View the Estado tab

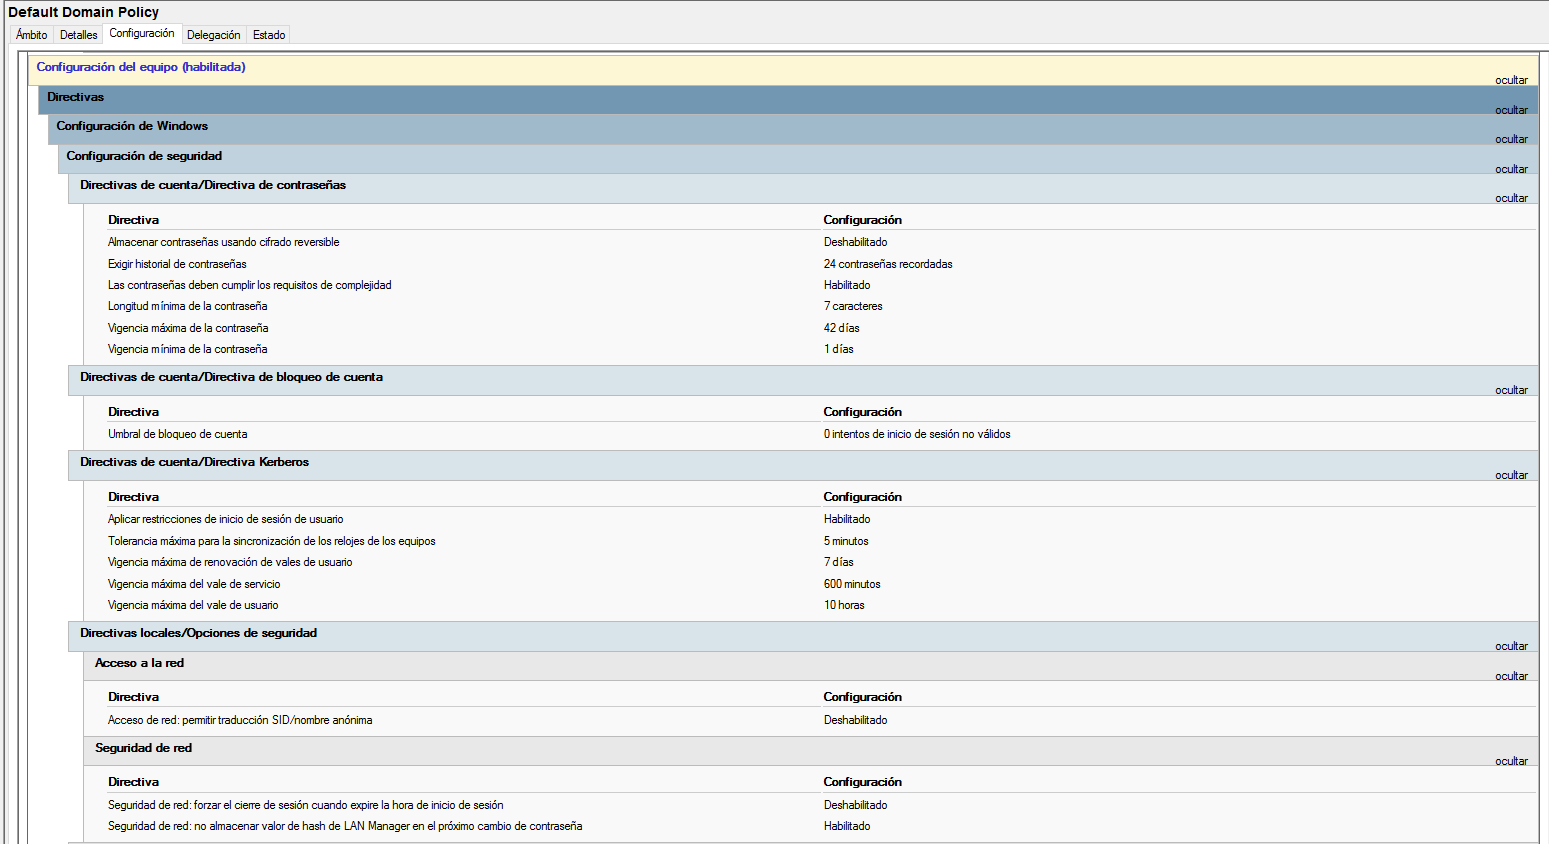tap(267, 34)
